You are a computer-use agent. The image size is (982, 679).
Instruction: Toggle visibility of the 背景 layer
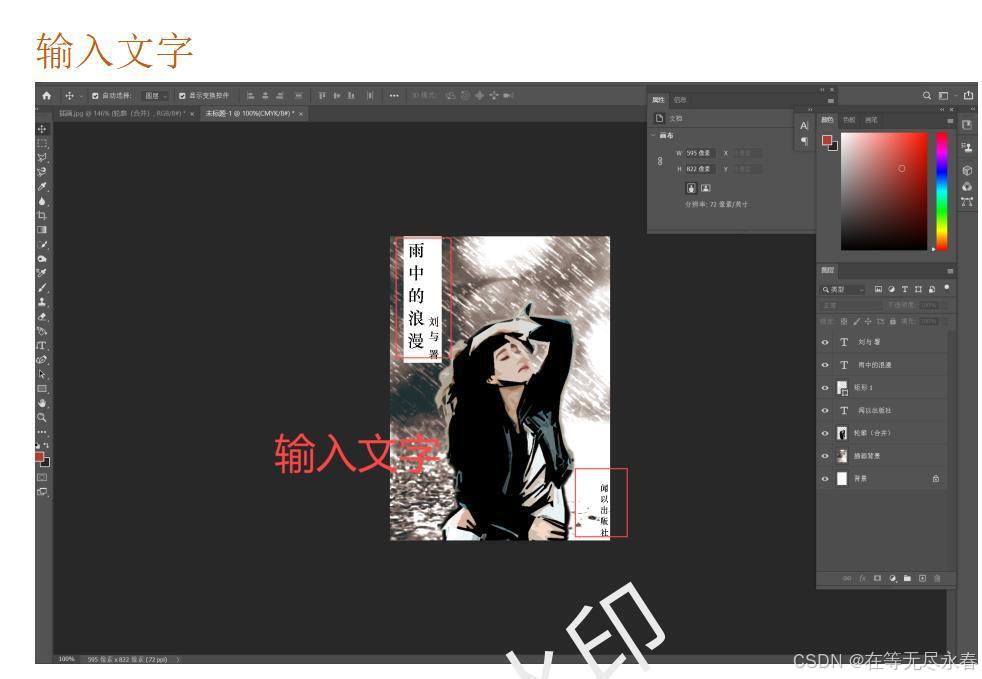(824, 478)
